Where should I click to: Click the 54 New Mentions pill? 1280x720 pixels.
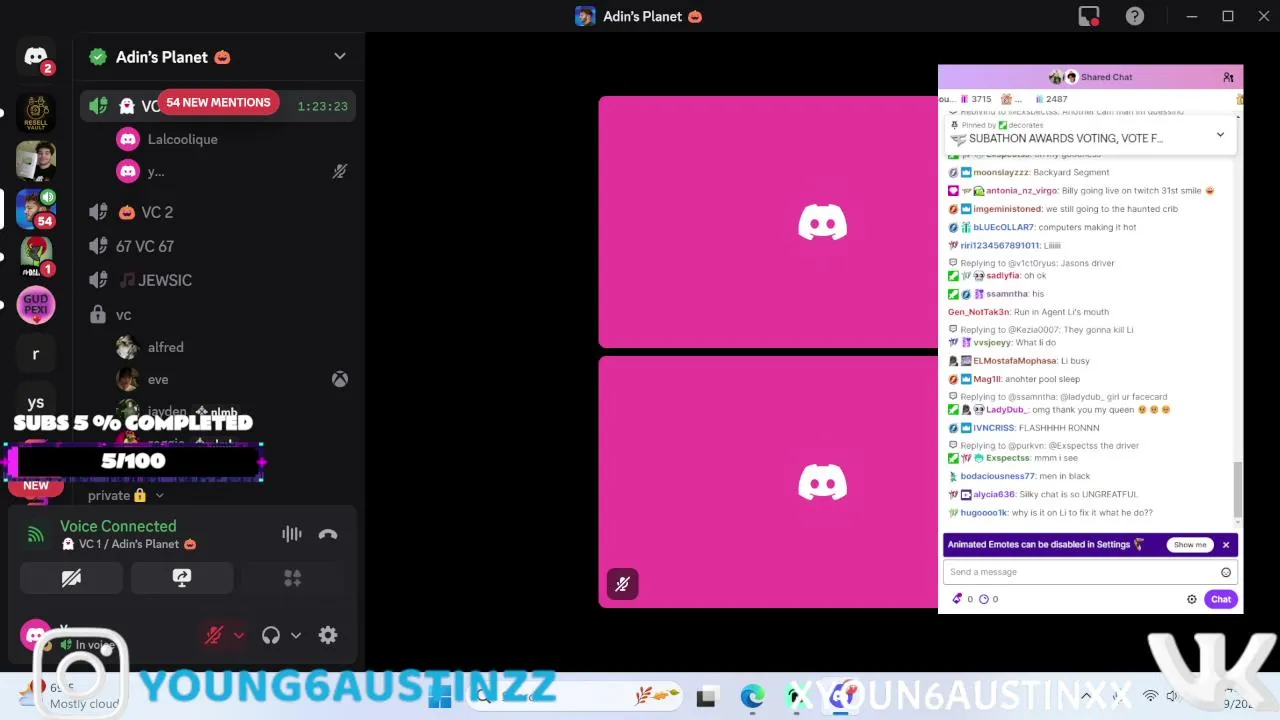(218, 102)
